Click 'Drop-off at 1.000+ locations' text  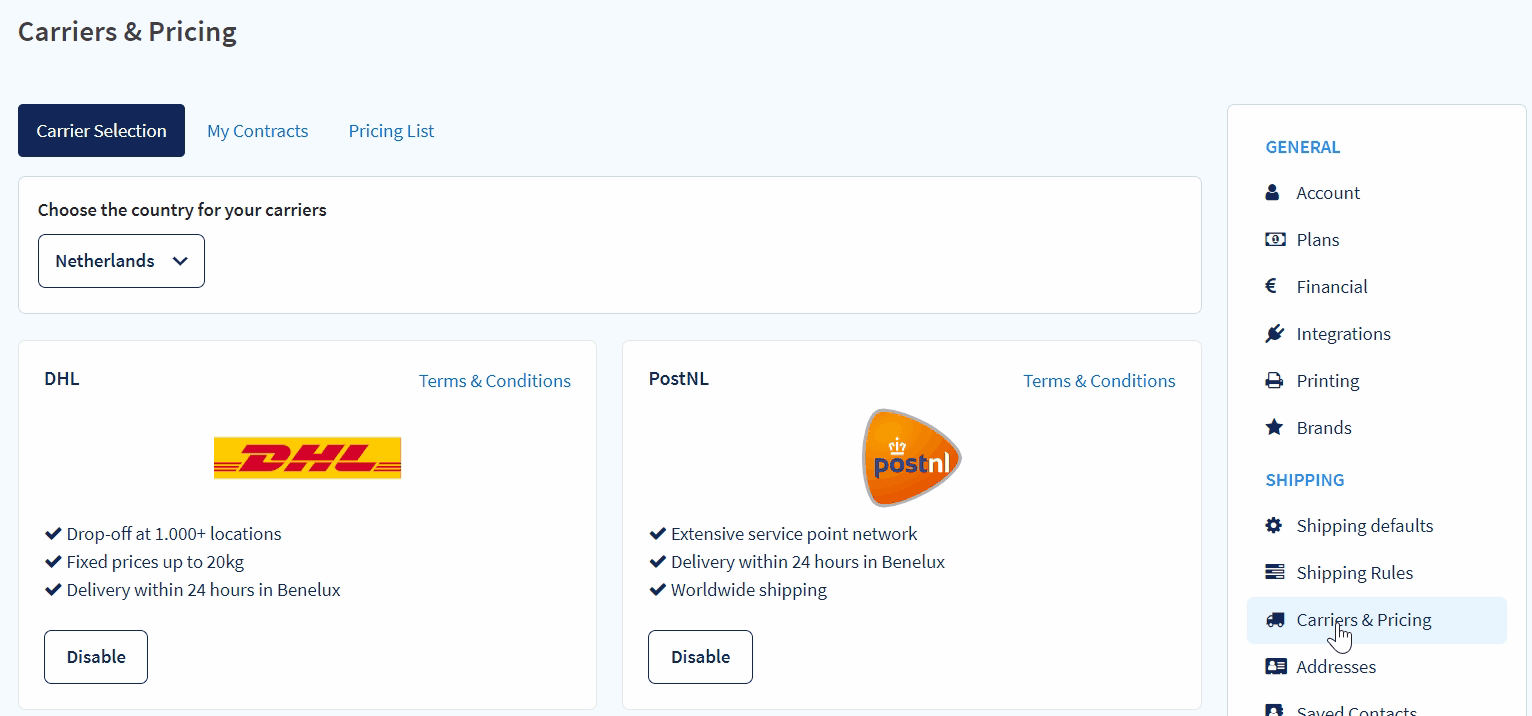coord(174,534)
